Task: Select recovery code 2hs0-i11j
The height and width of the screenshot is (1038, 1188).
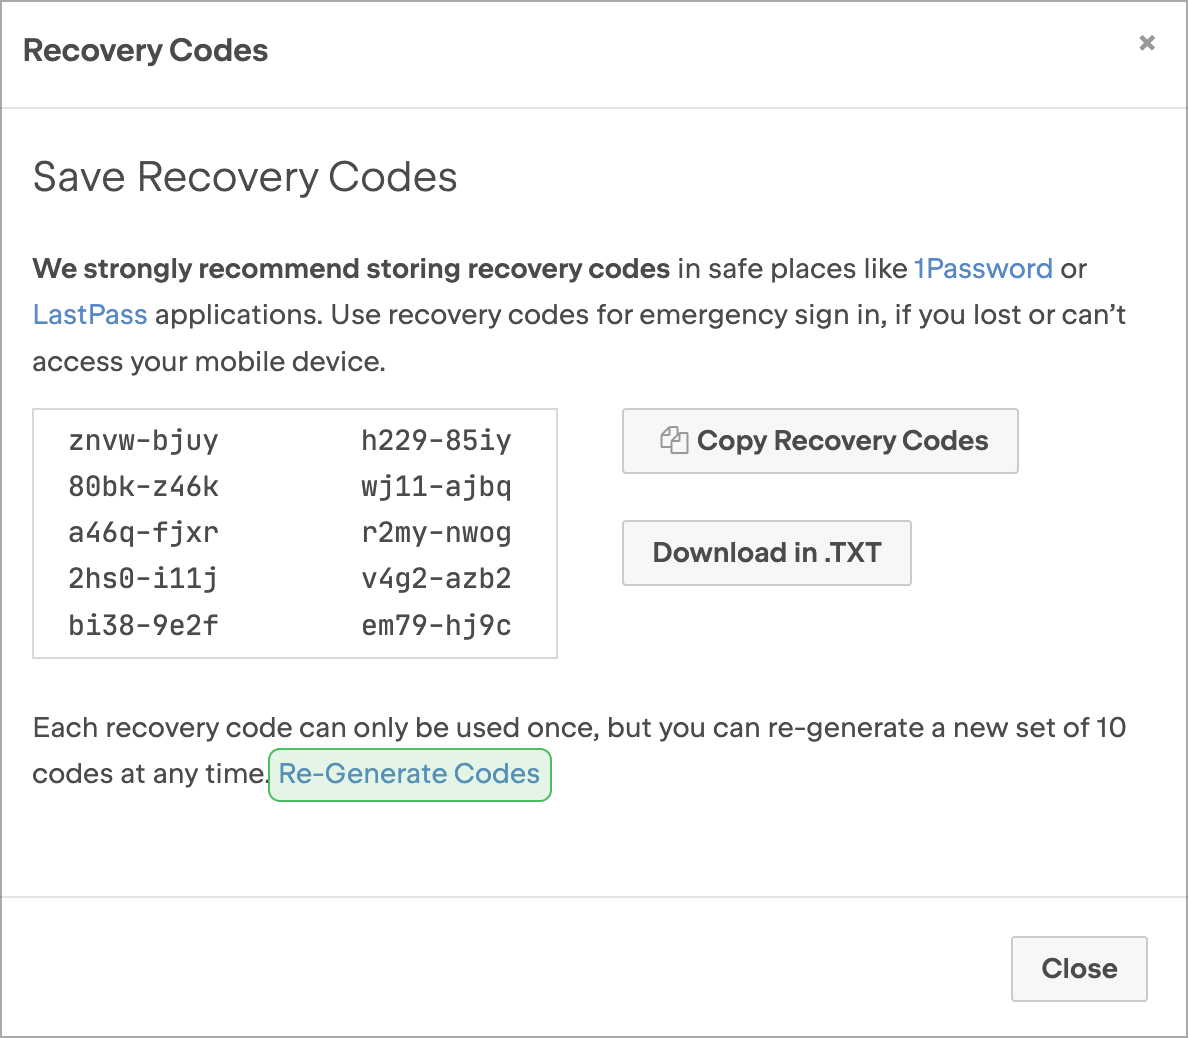Action: tap(143, 579)
